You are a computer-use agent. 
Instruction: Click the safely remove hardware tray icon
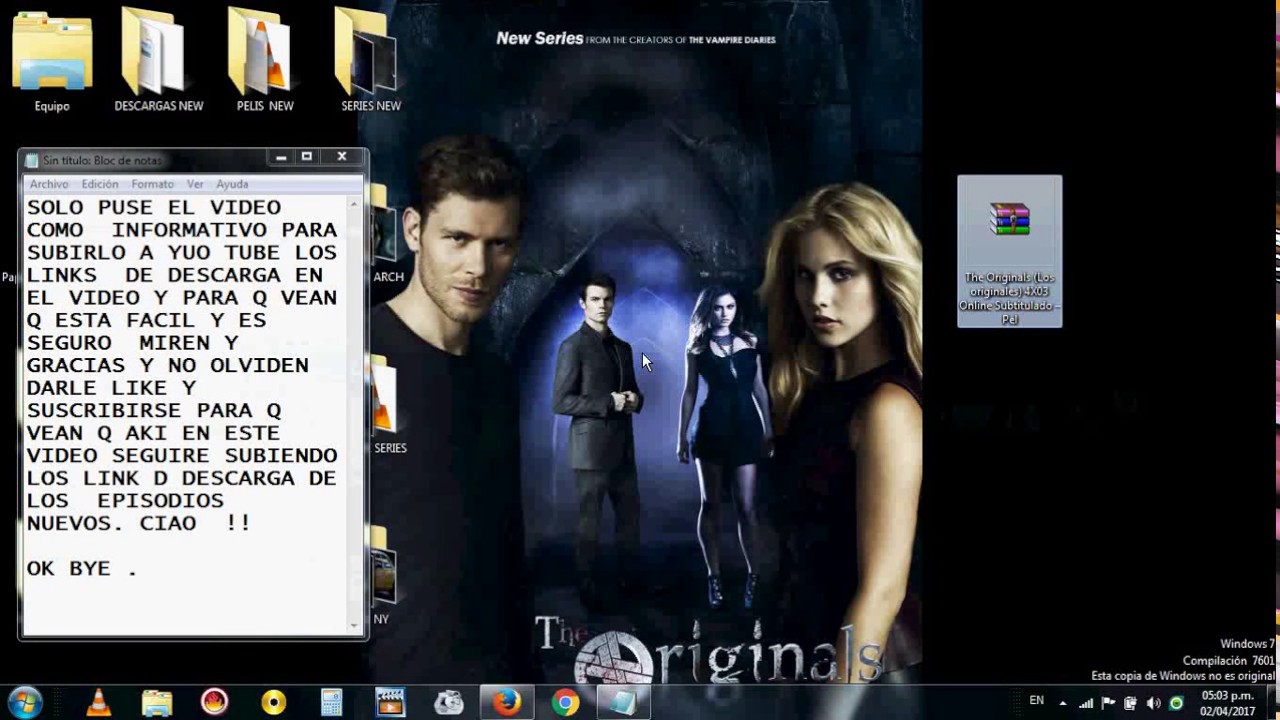[x=1130, y=703]
